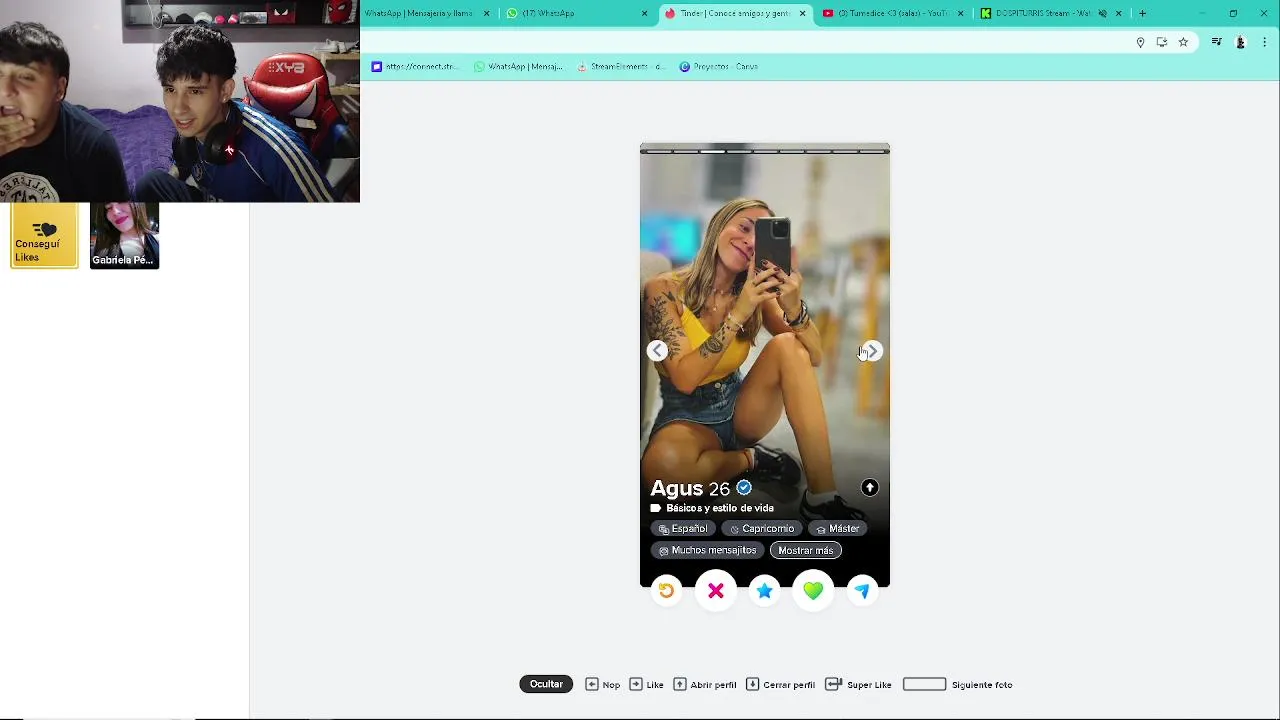Click the Capricornio tag
Screen dimensions: 1280x720
coord(761,528)
